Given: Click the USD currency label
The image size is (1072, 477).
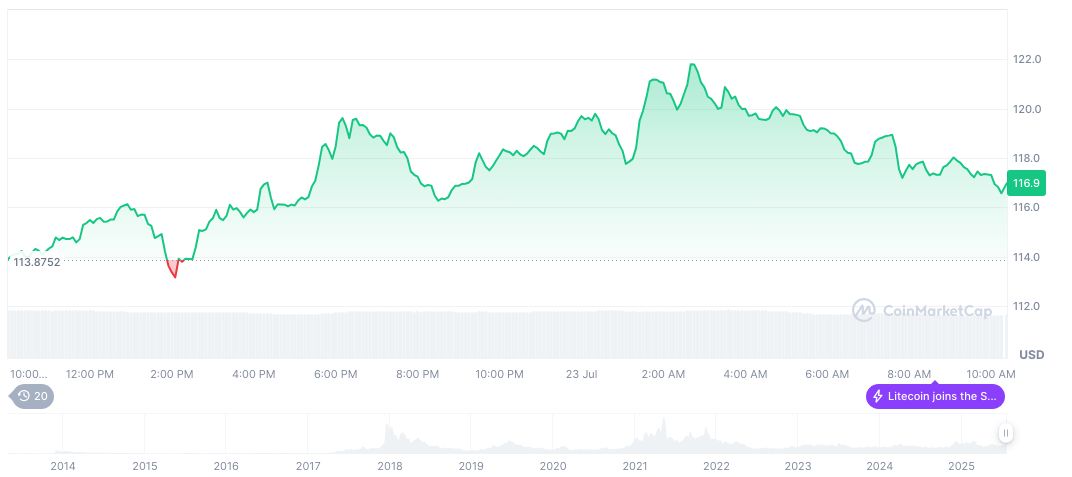Looking at the screenshot, I should (x=1031, y=355).
